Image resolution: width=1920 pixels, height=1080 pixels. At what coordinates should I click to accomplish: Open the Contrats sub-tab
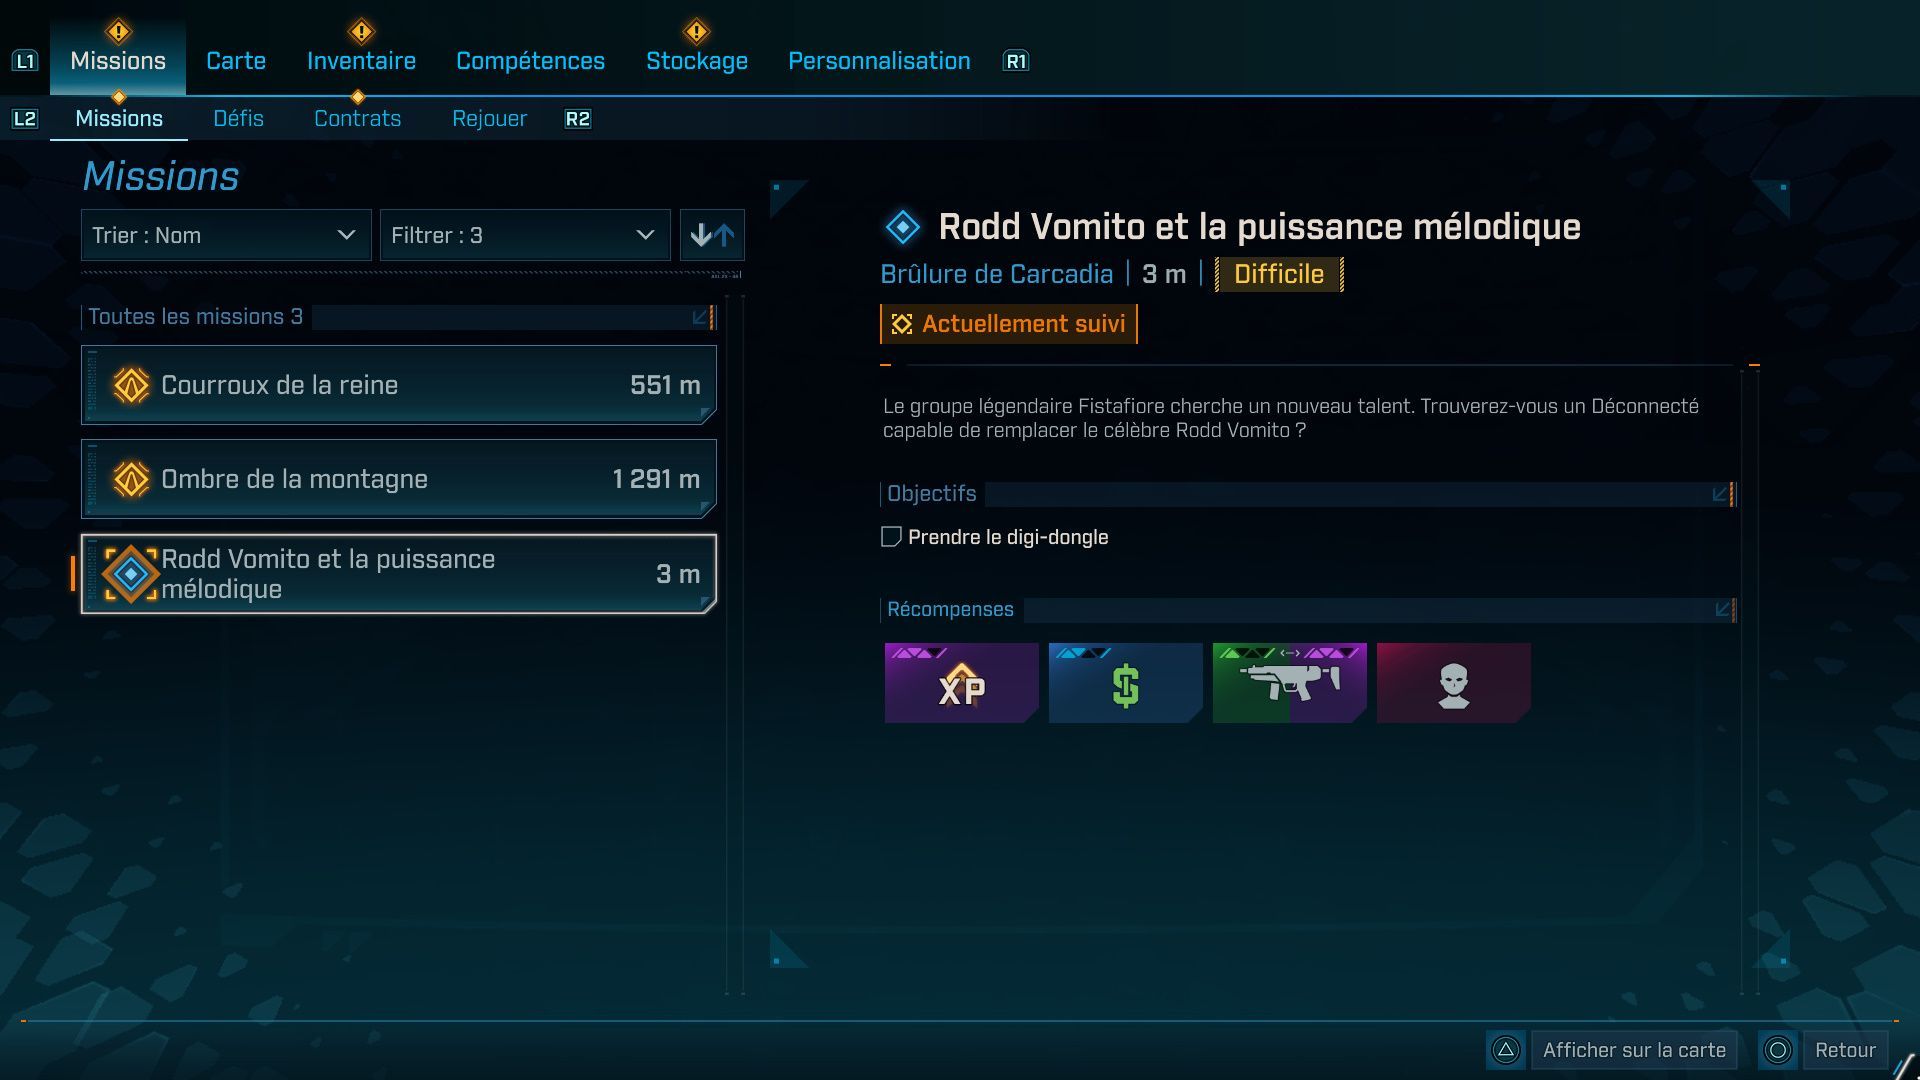(357, 119)
